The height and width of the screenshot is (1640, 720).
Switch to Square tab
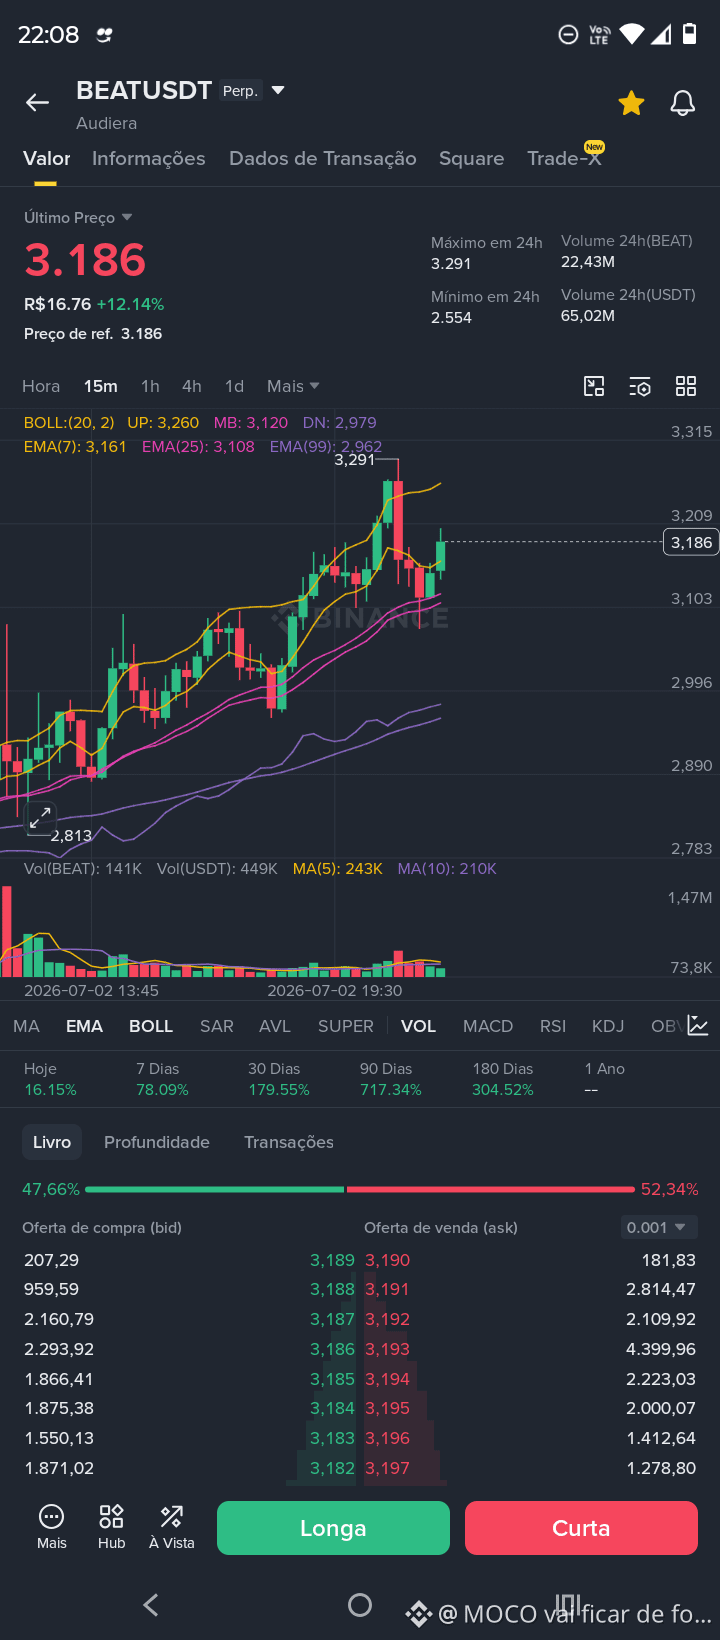point(471,158)
